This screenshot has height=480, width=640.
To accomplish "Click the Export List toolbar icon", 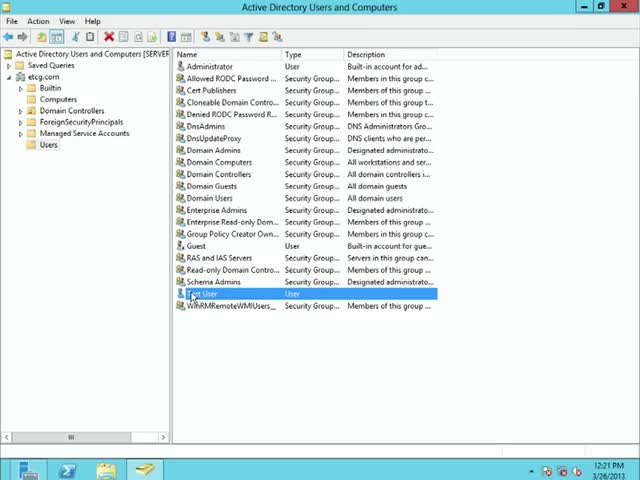I will pyautogui.click(x=153, y=37).
